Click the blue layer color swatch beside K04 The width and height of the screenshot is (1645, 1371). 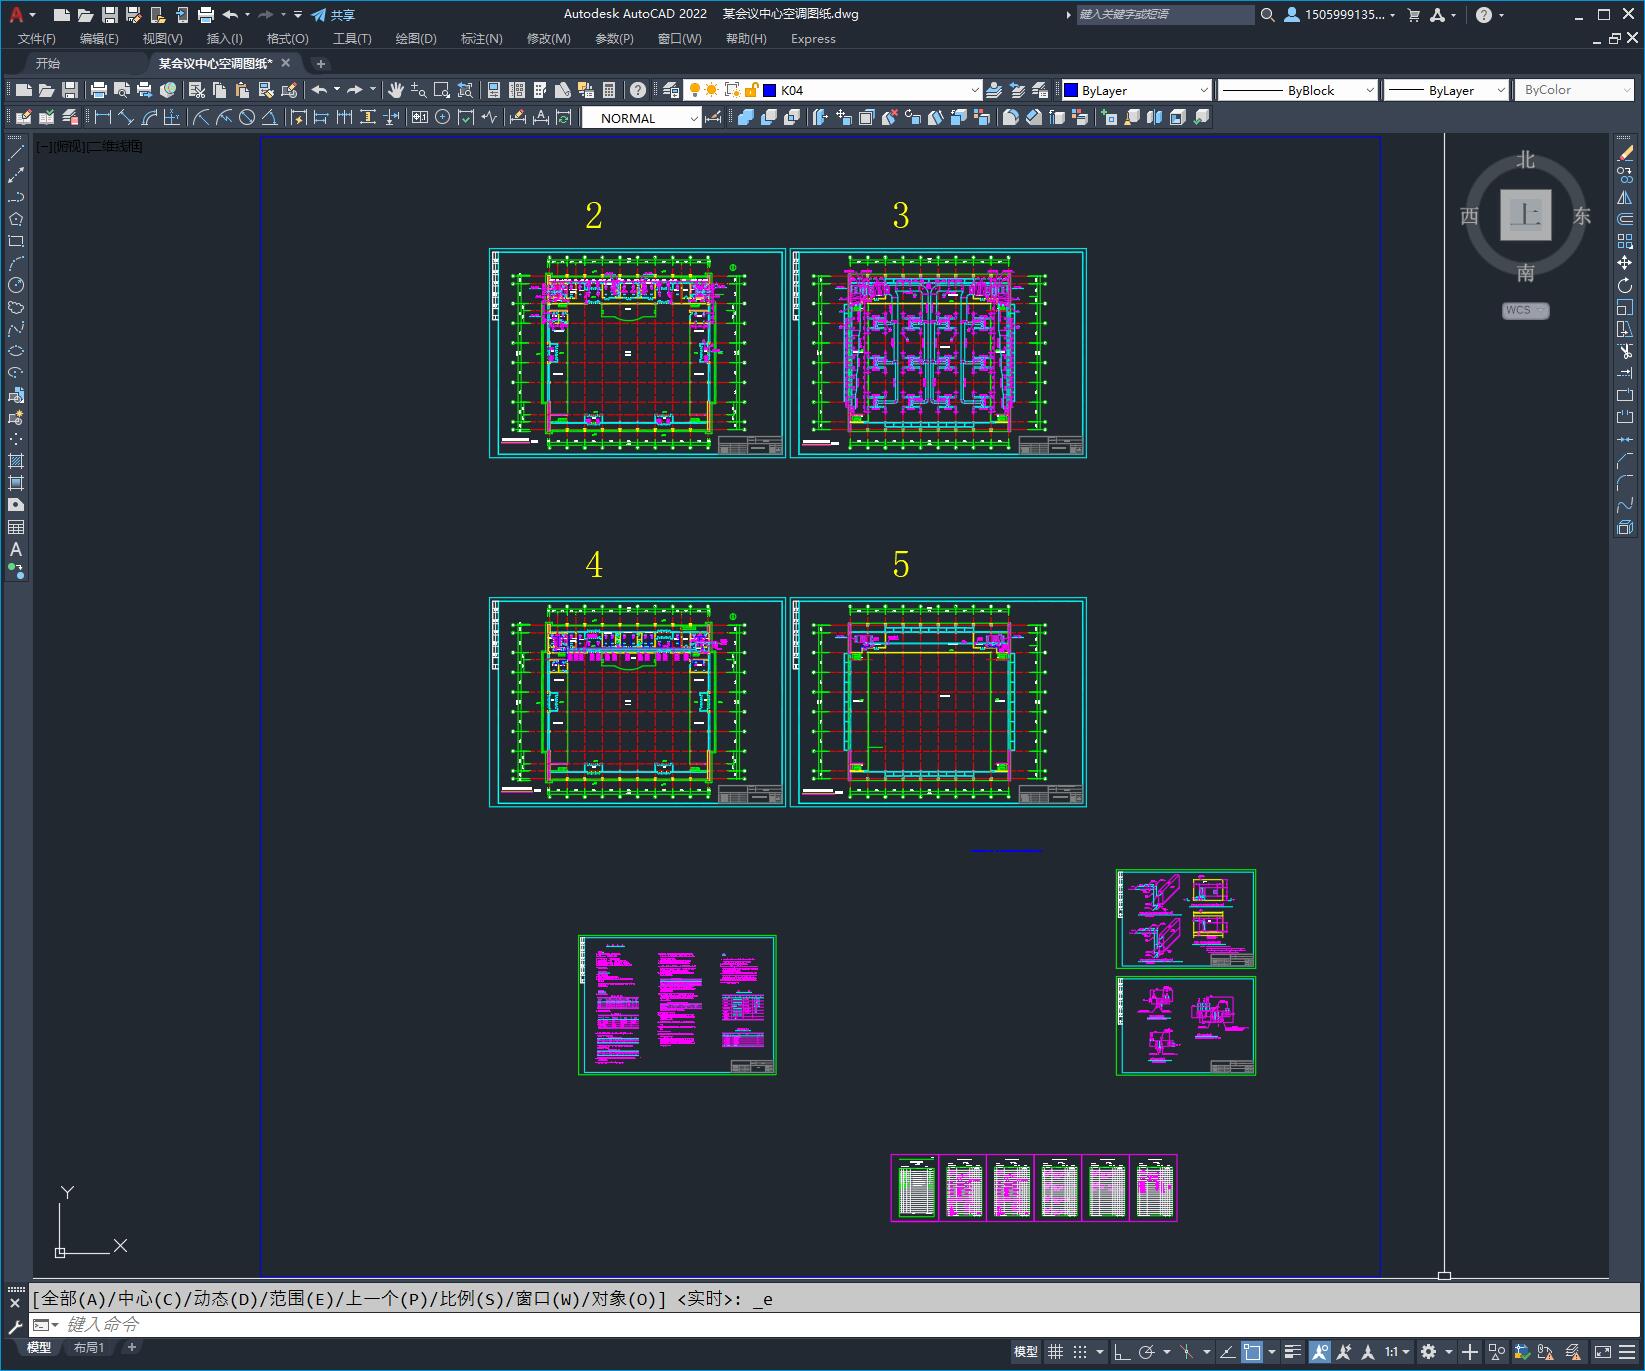pyautogui.click(x=770, y=90)
